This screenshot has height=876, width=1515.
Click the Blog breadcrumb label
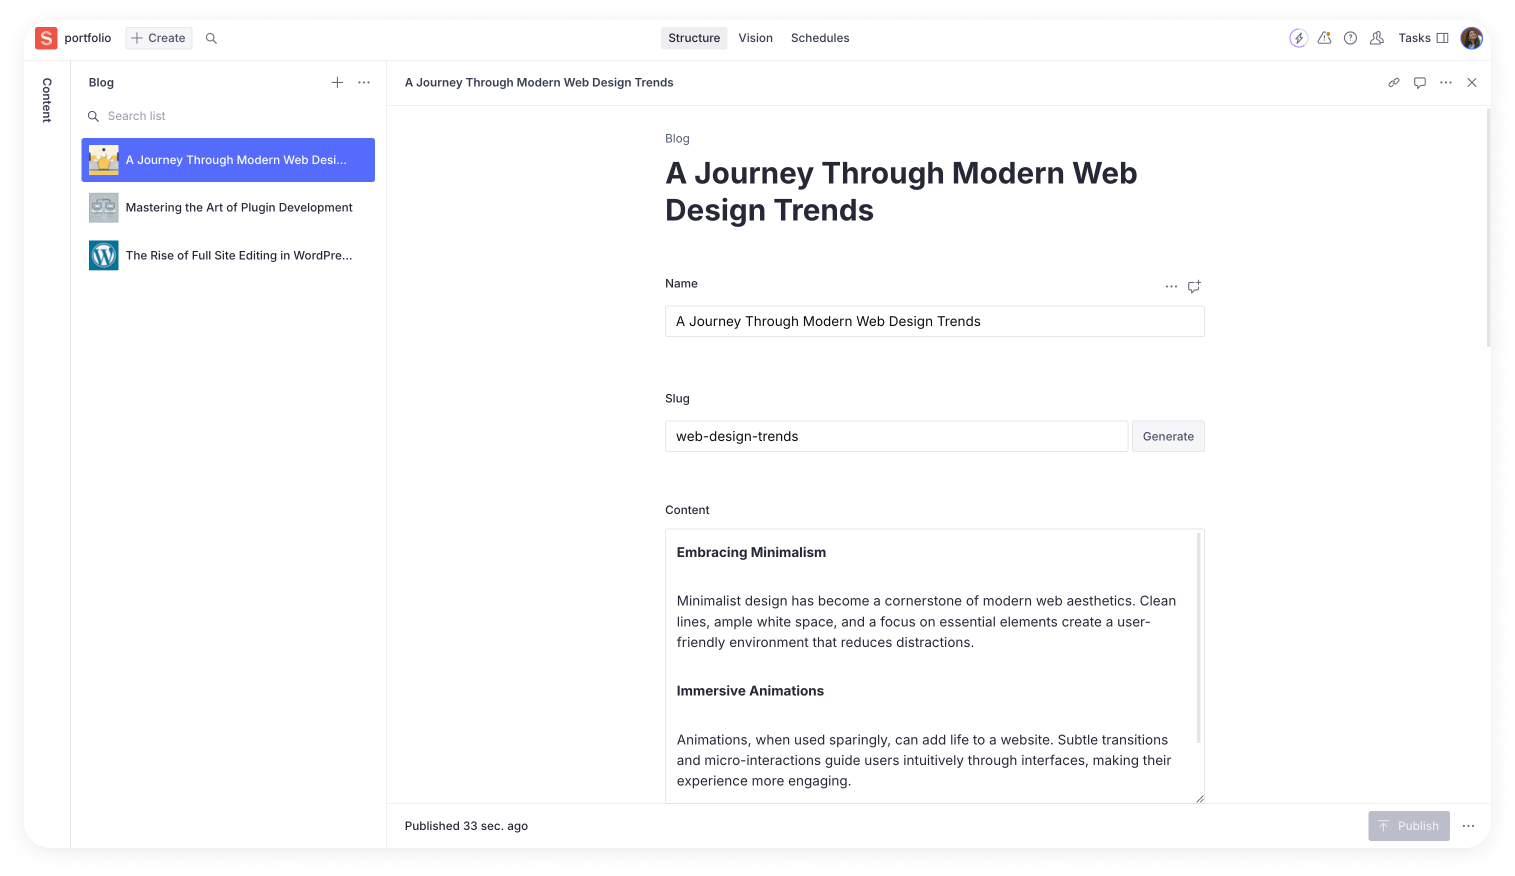click(x=677, y=139)
